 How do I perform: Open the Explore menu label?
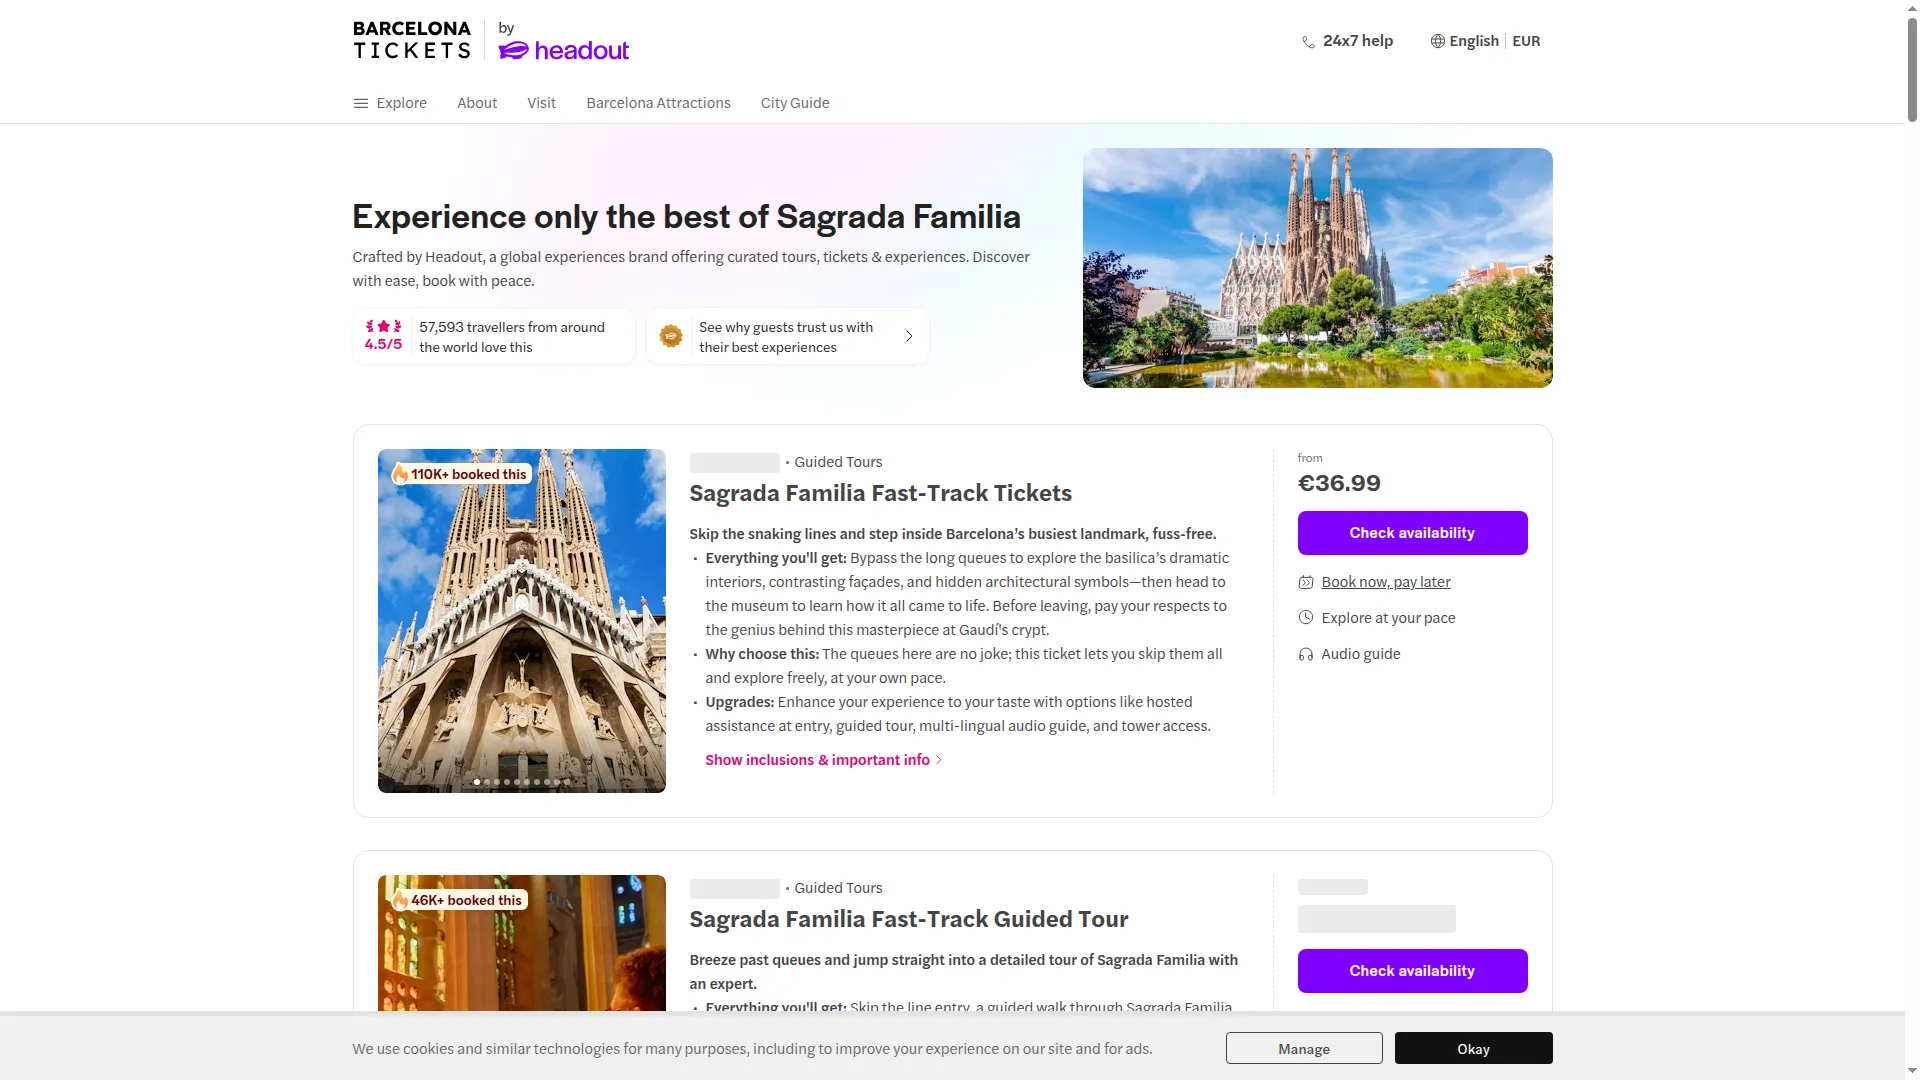coord(402,103)
